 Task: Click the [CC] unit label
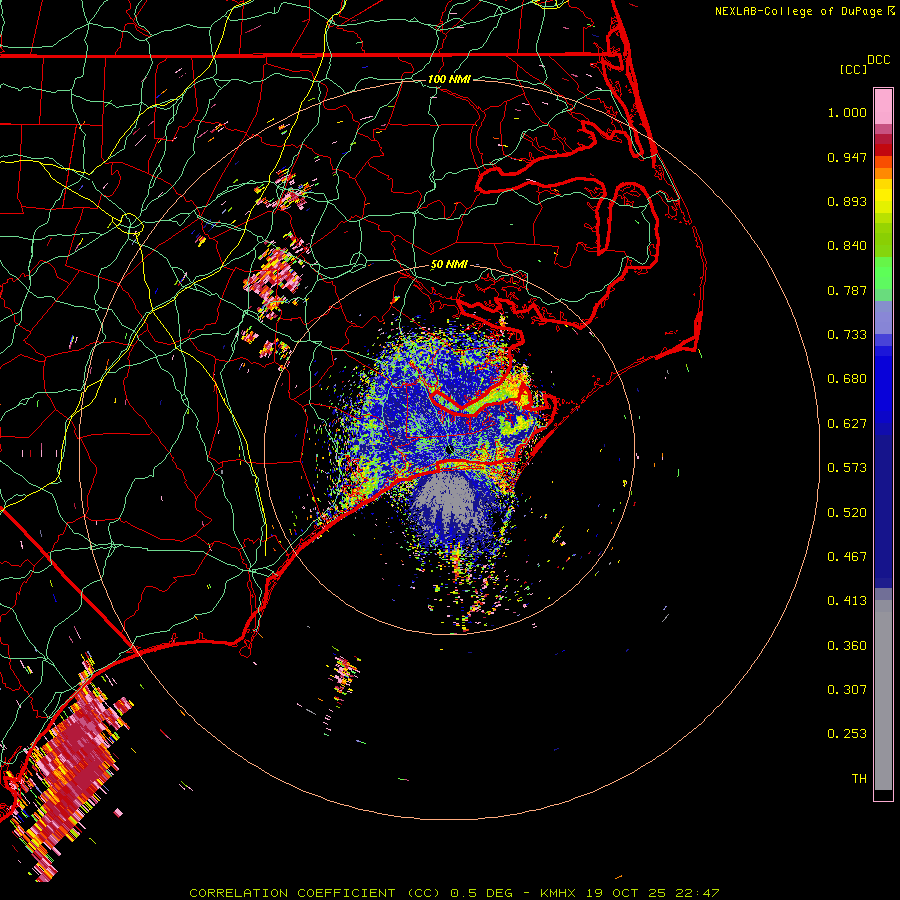853,69
